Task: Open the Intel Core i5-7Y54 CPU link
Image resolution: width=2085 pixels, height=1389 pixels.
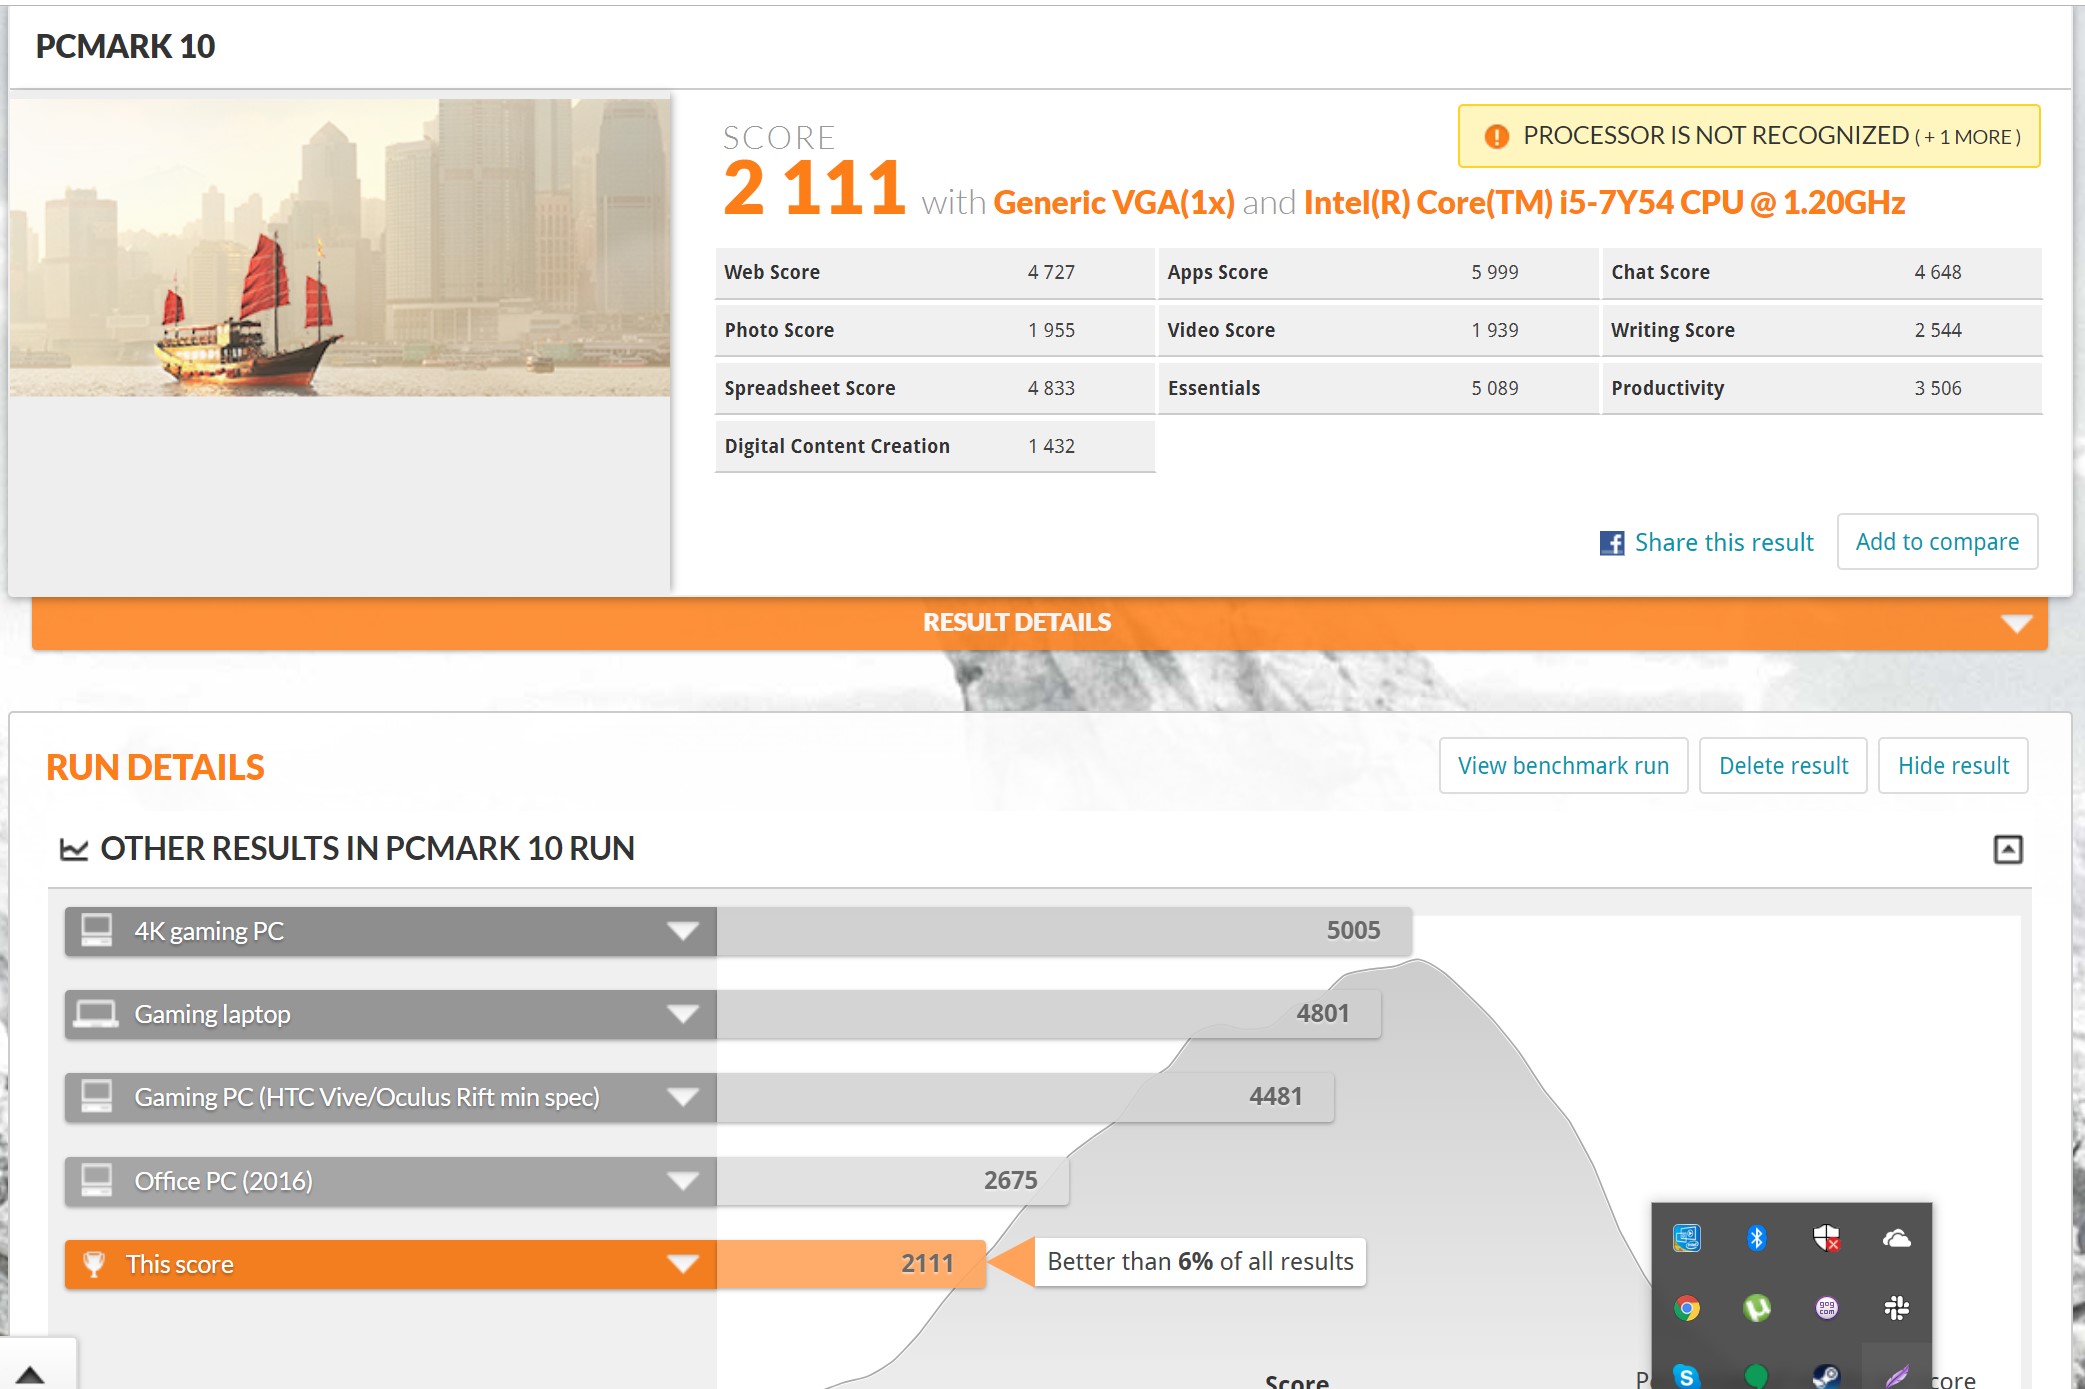Action: pos(1604,203)
